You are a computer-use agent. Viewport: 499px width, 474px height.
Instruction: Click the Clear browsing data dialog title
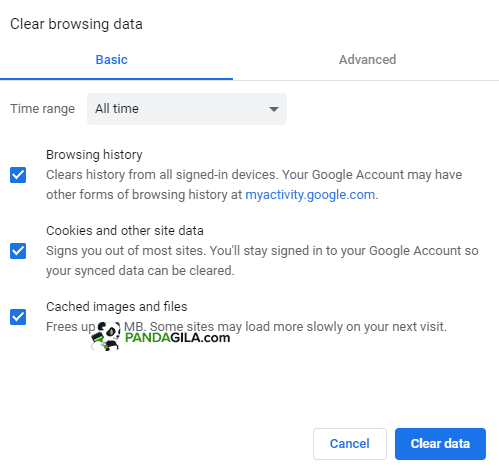click(76, 24)
